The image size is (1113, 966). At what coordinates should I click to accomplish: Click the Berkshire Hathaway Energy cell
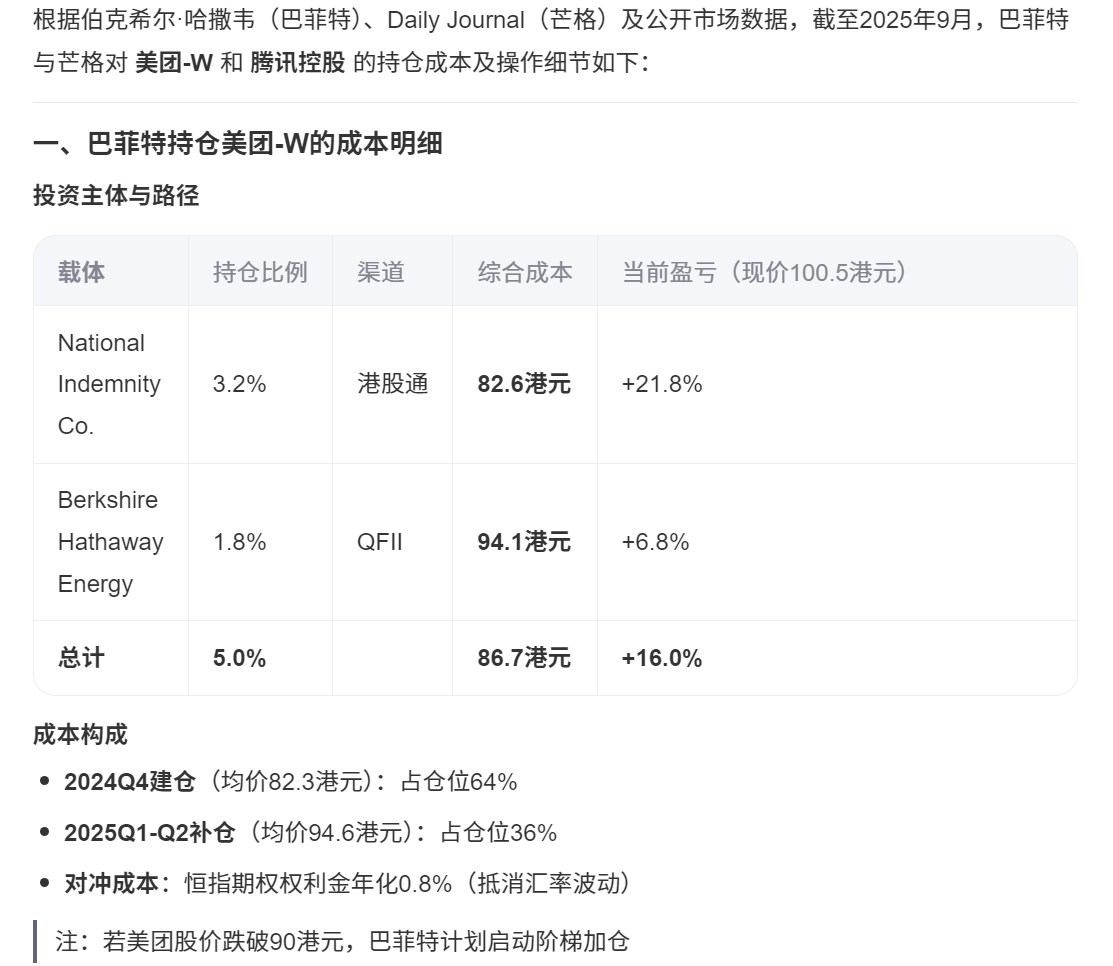110,542
